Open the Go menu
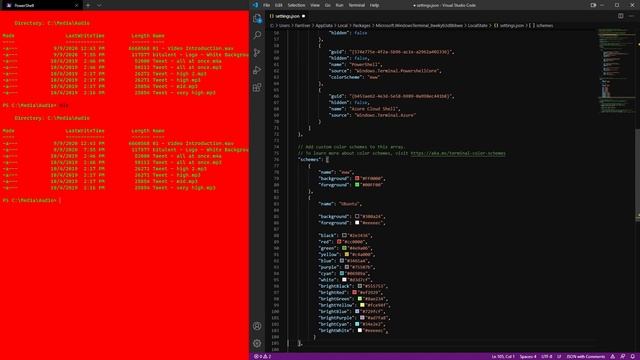This screenshot has width=640, height=360. [x=328, y=5]
